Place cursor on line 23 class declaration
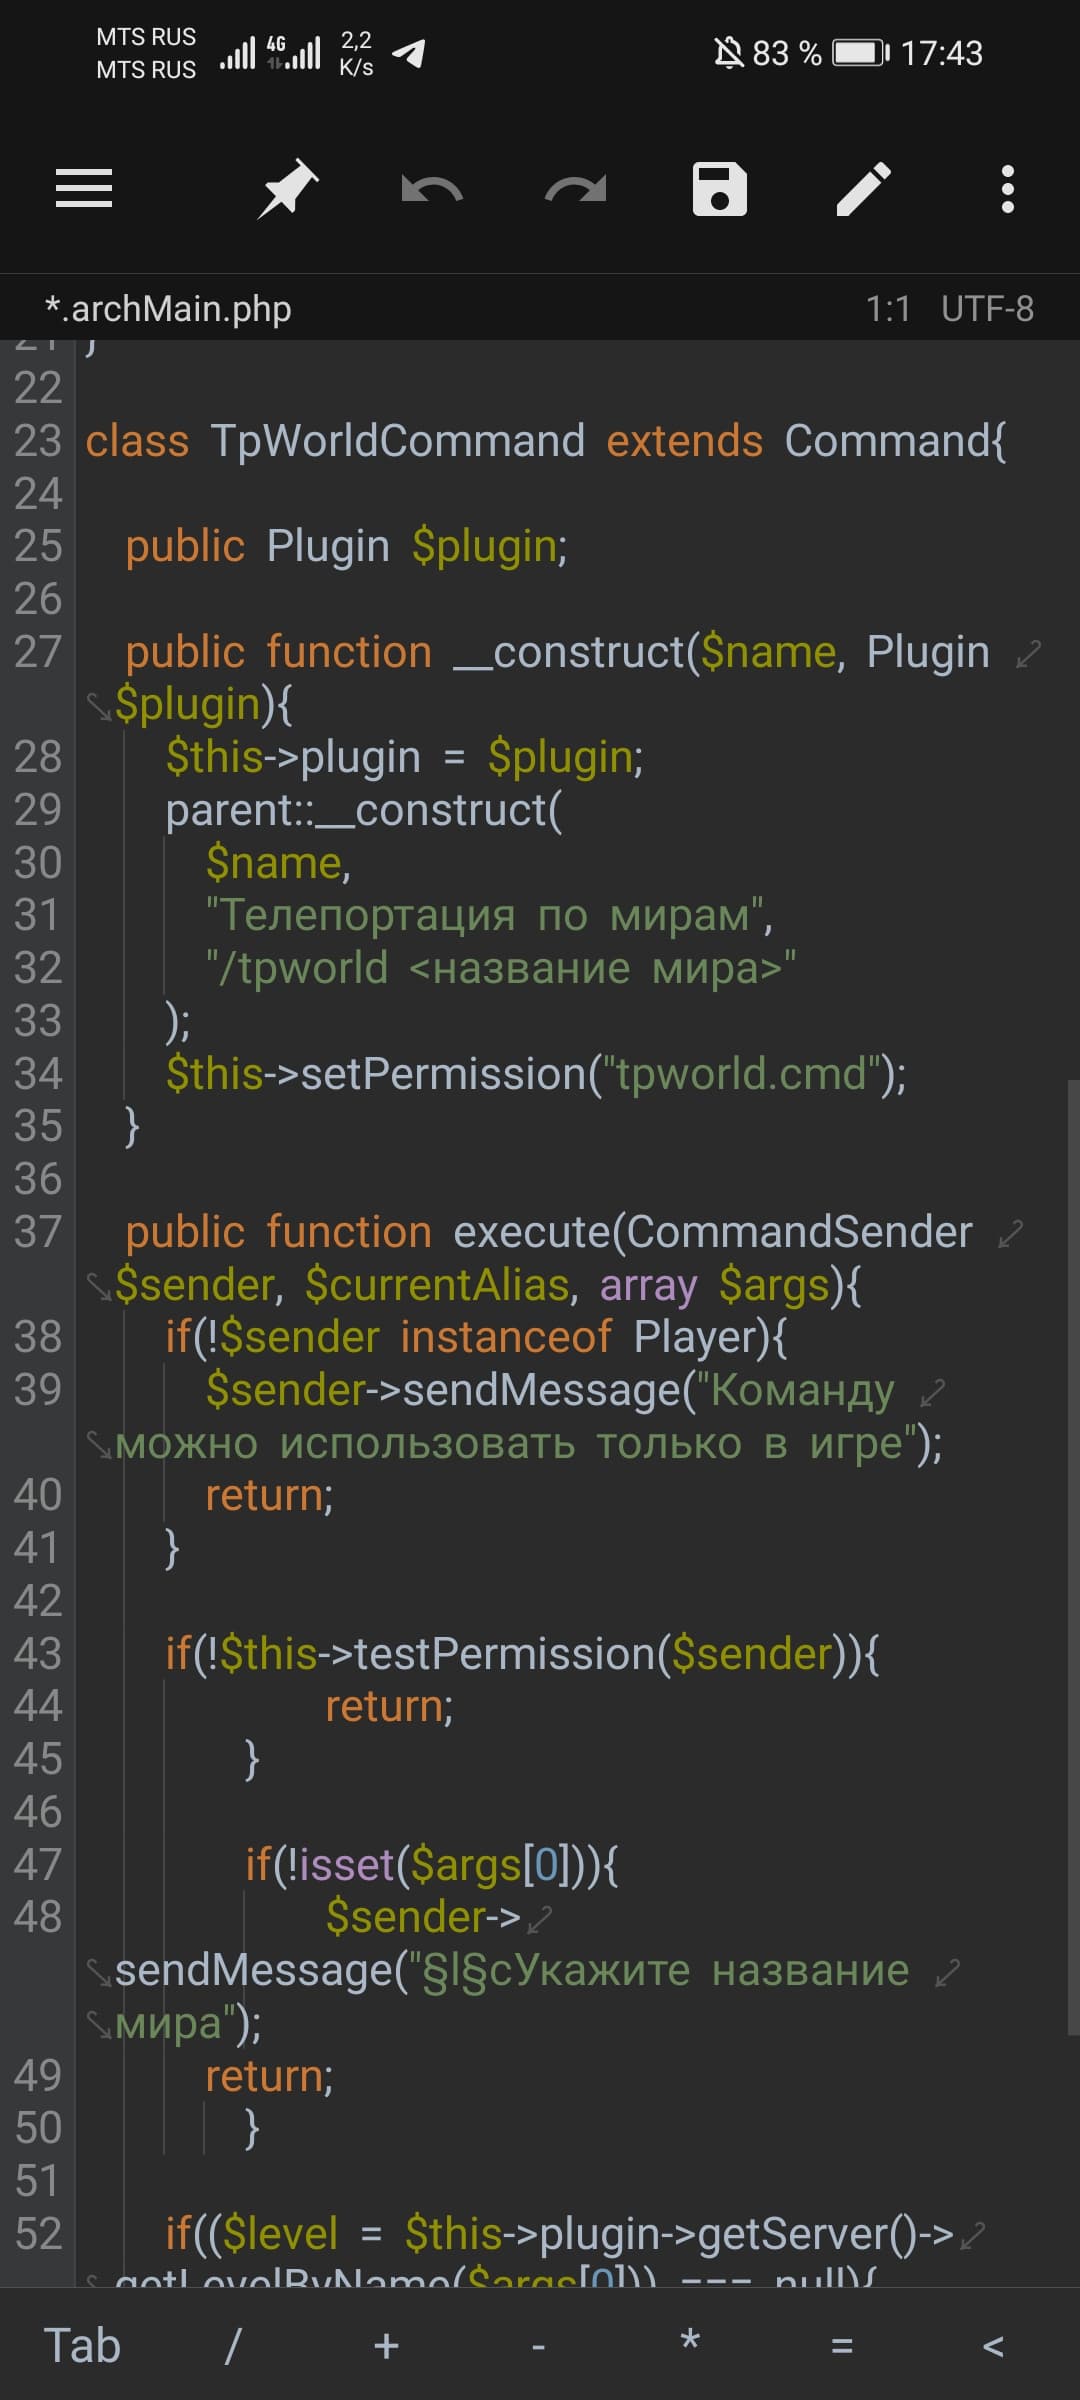This screenshot has width=1080, height=2400. click(546, 441)
